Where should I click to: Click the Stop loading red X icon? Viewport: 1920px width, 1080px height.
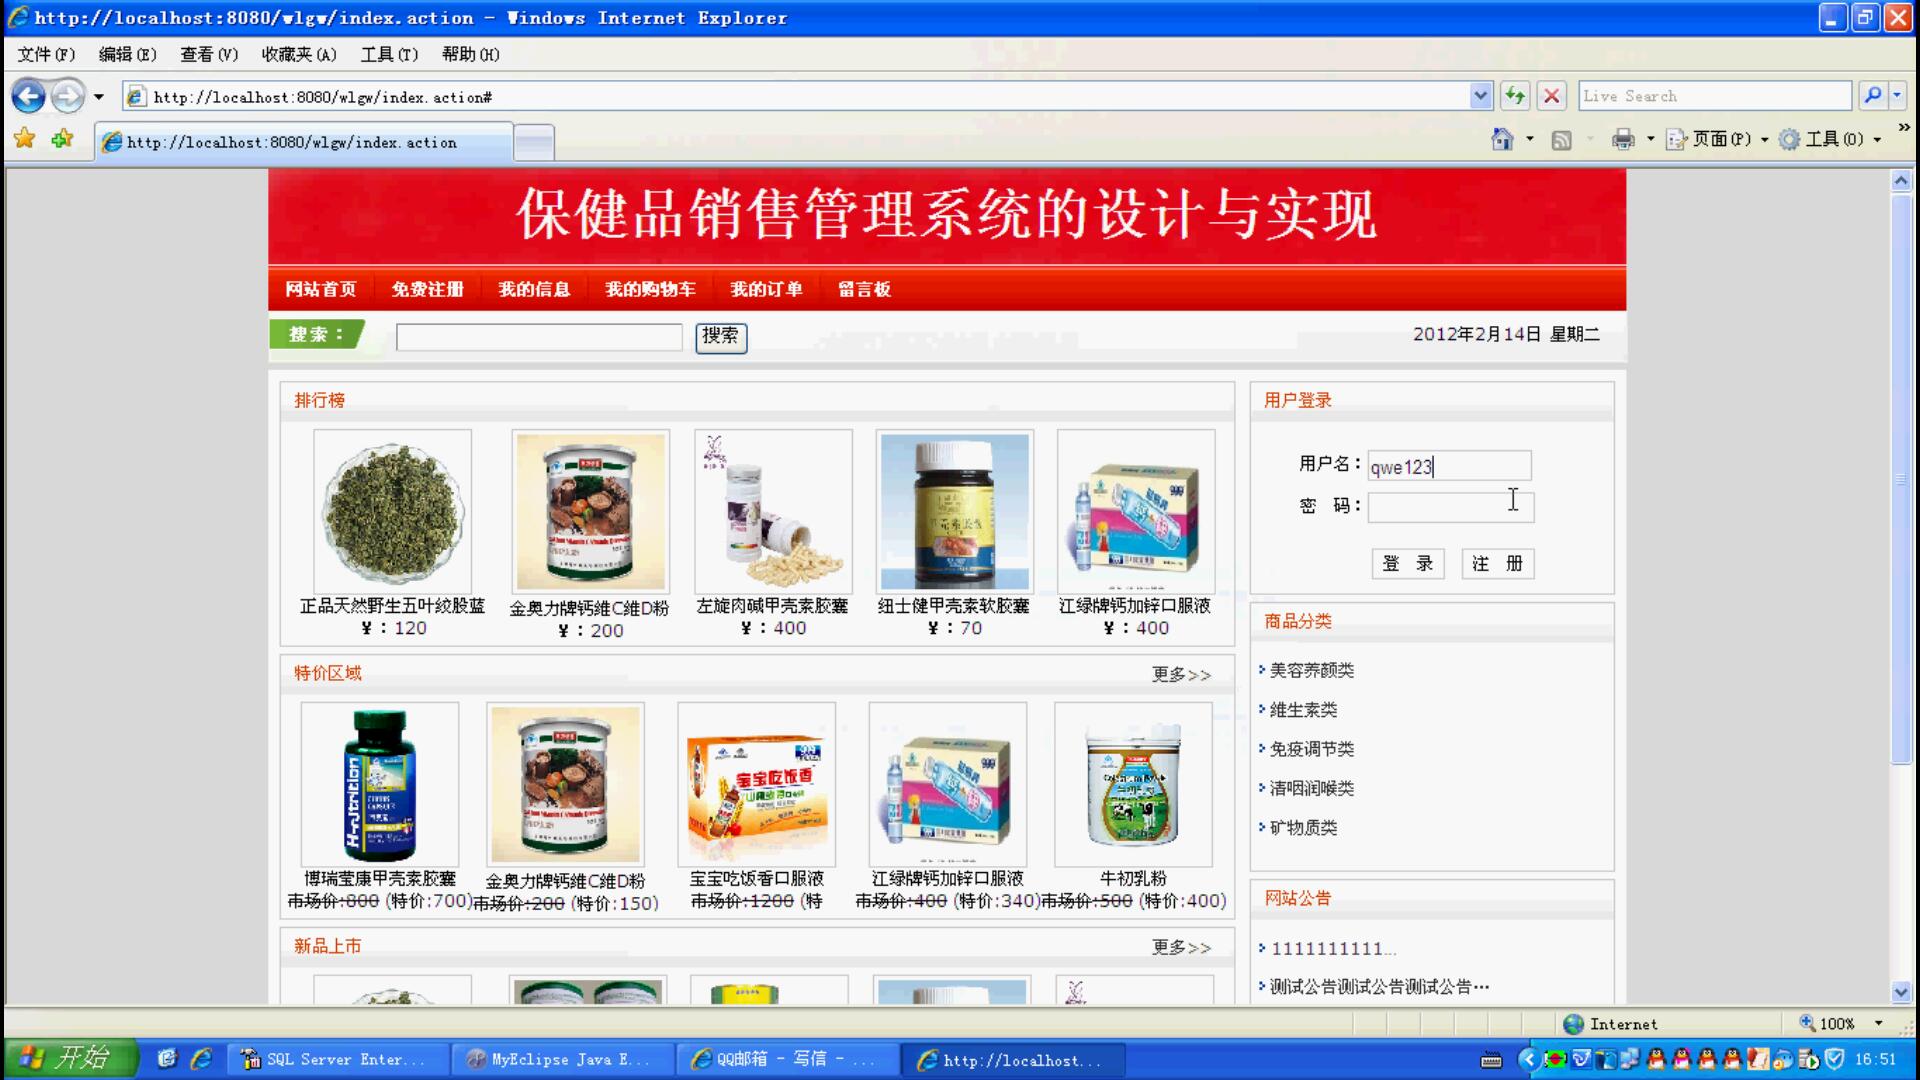click(x=1551, y=96)
